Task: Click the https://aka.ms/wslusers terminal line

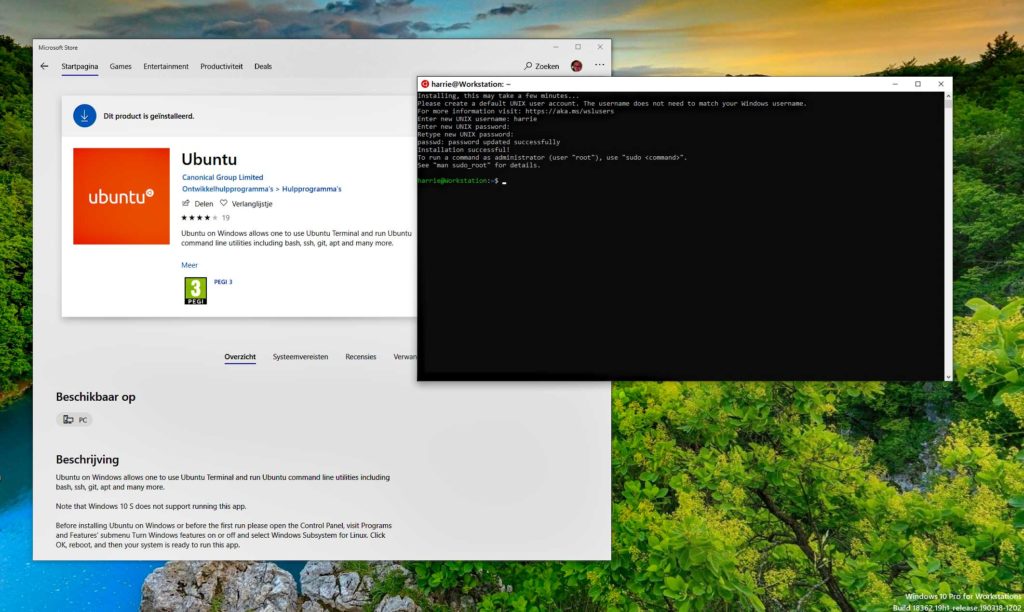Action: tap(516, 111)
